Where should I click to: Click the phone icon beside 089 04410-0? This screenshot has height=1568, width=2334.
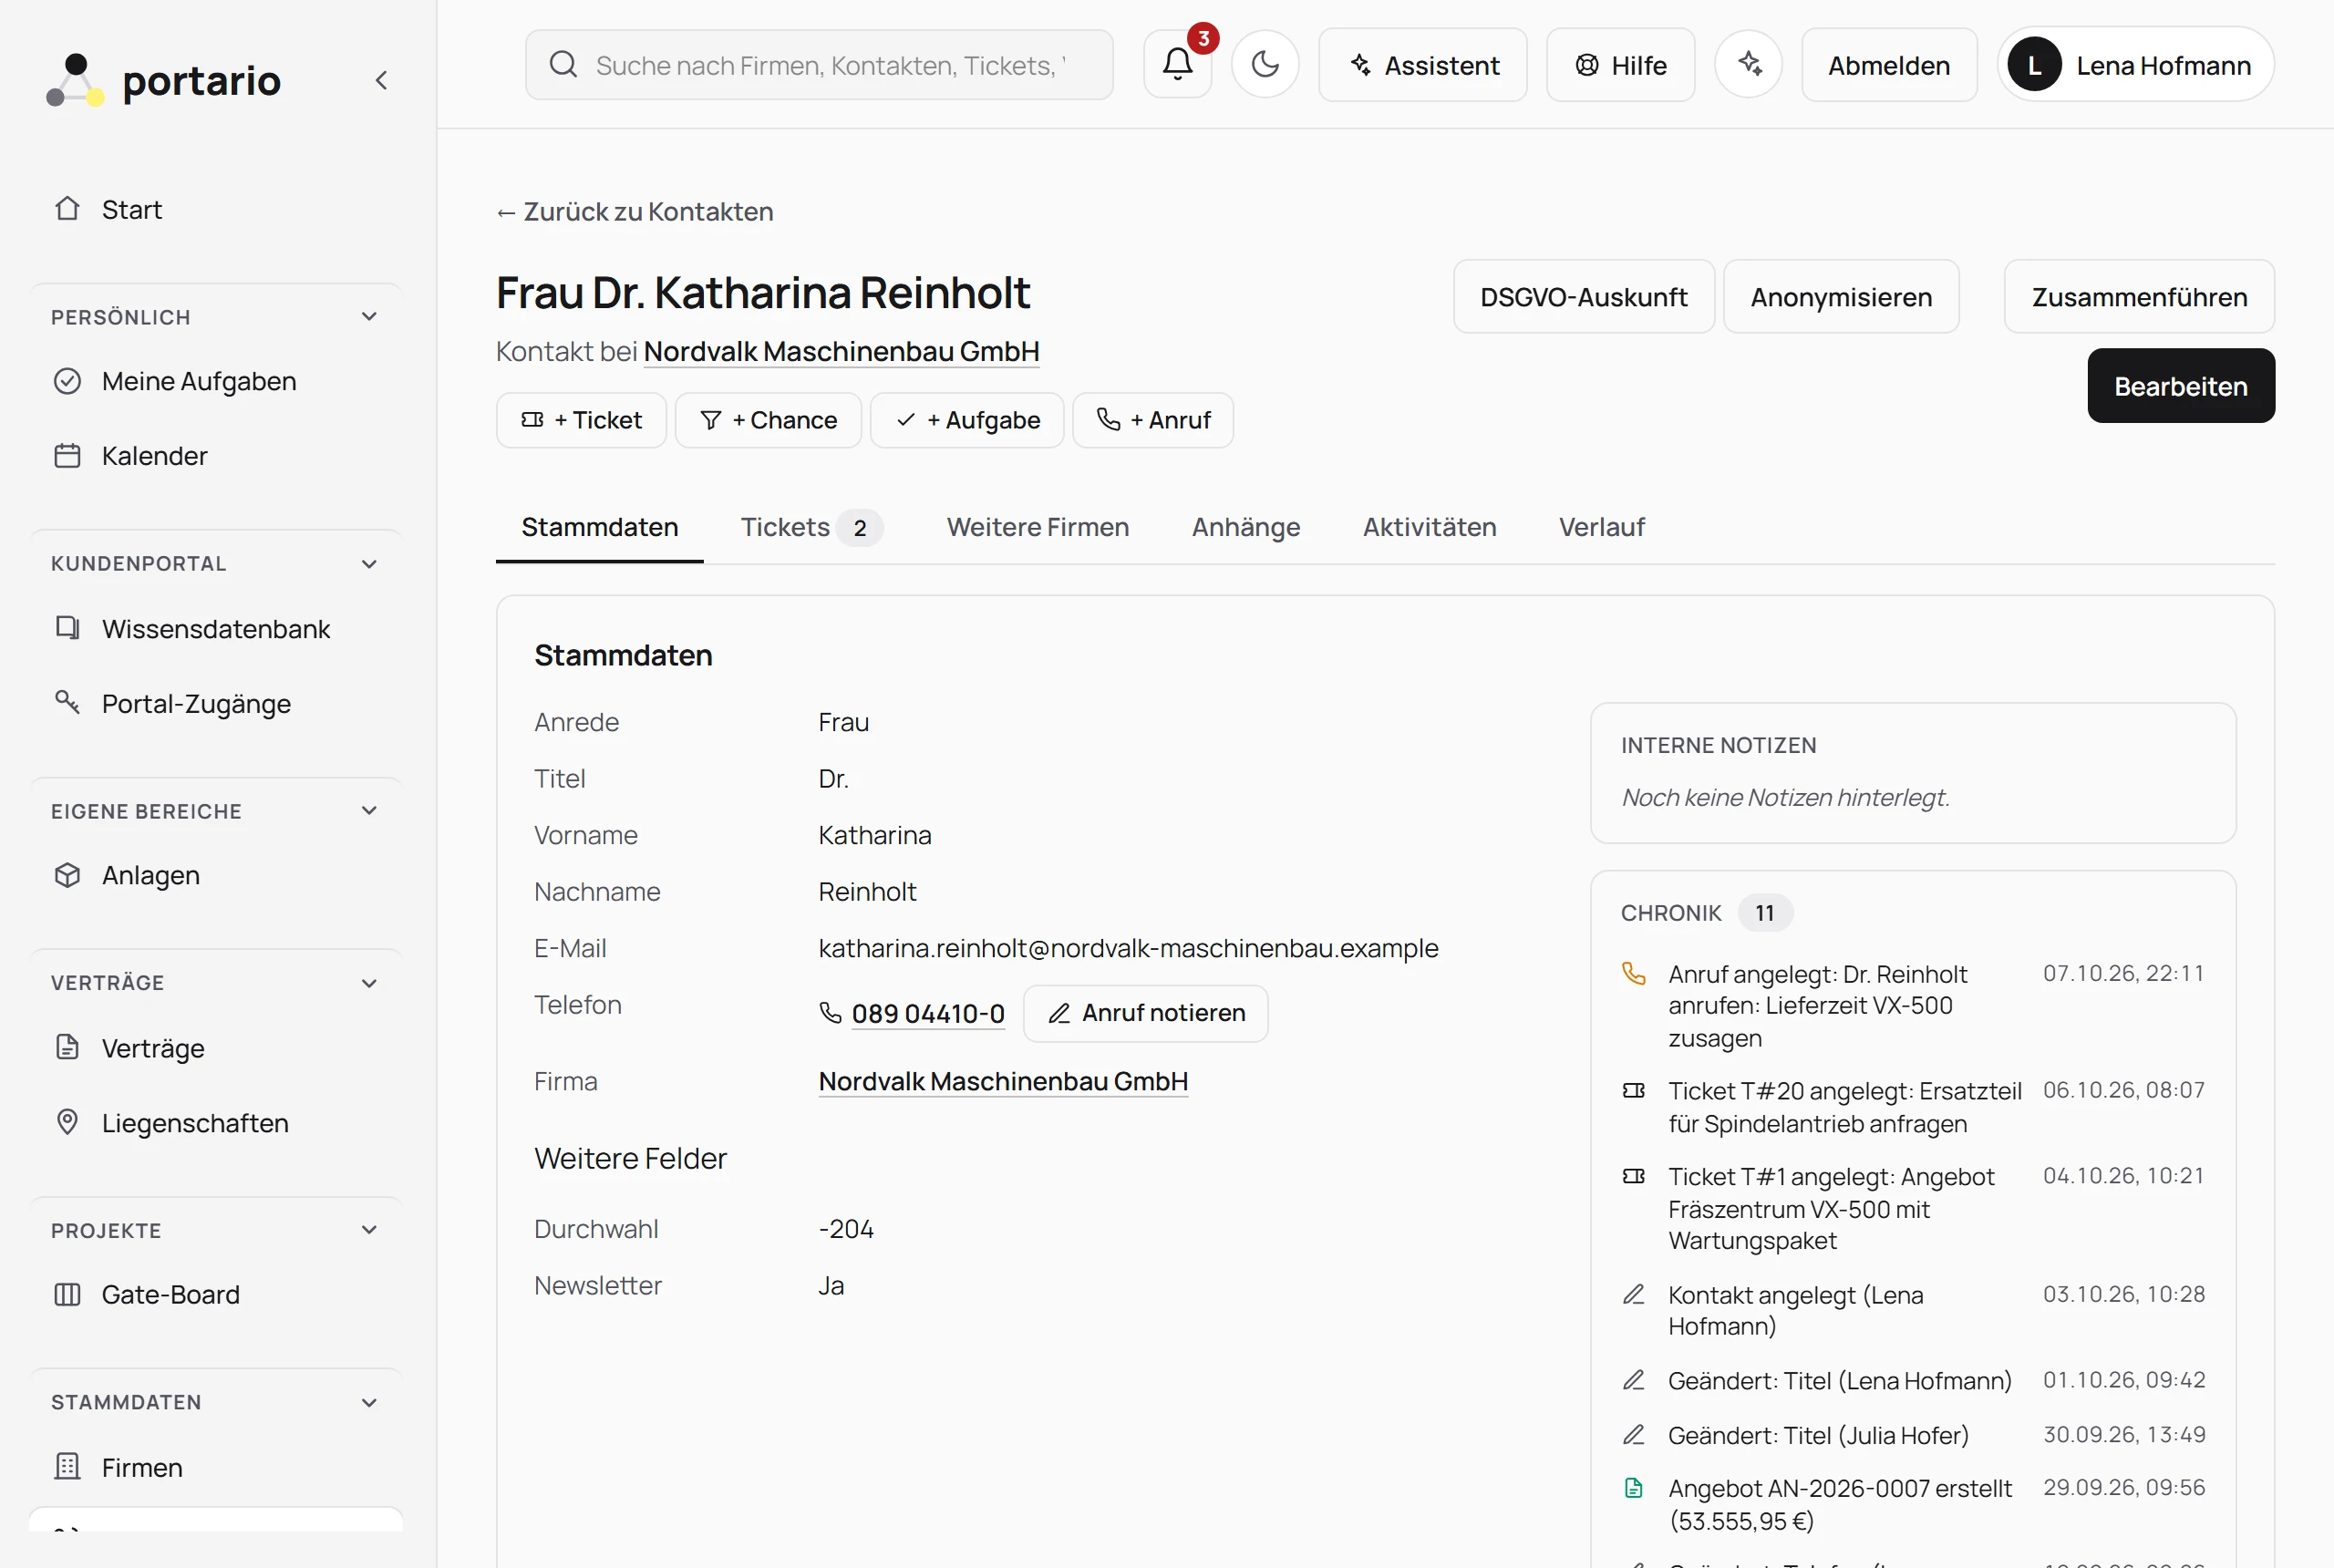pyautogui.click(x=830, y=1013)
